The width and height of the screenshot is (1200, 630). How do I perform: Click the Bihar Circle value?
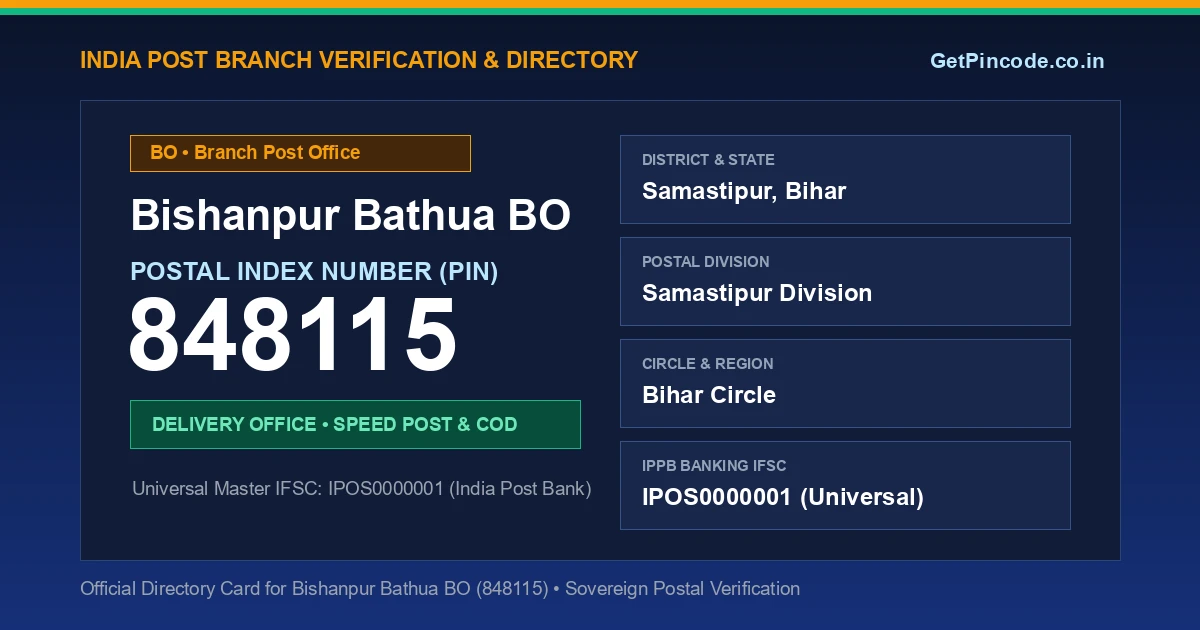point(709,395)
